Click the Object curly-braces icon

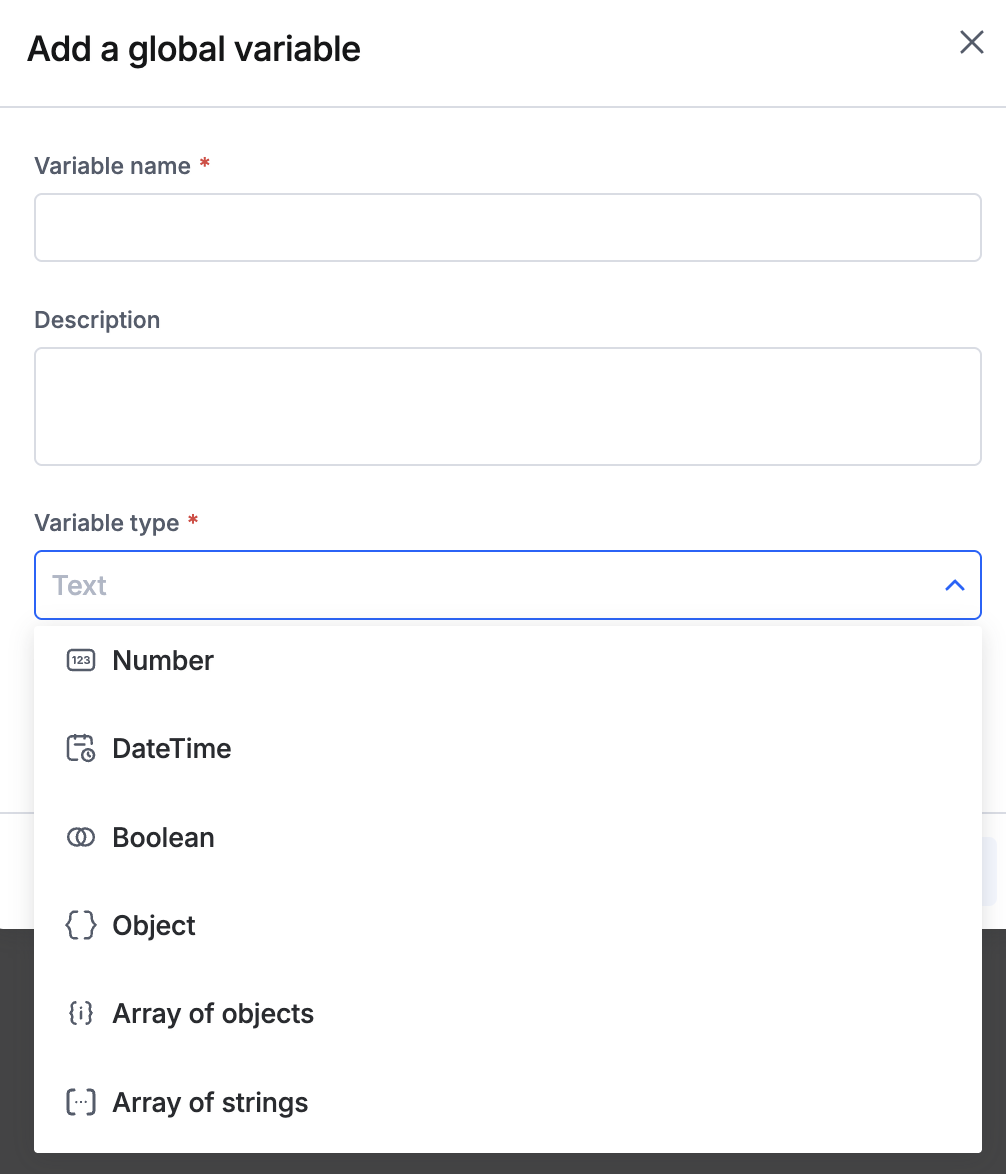point(80,925)
